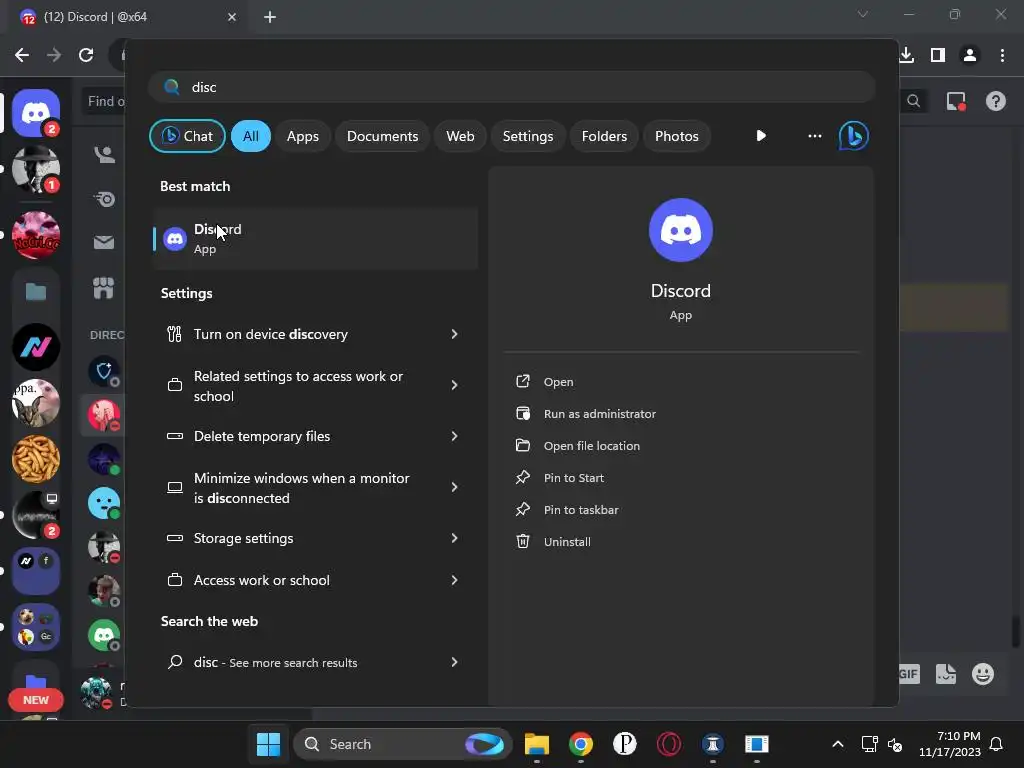Go back in the browser
Image resolution: width=1024 pixels, height=768 pixels.
22,55
